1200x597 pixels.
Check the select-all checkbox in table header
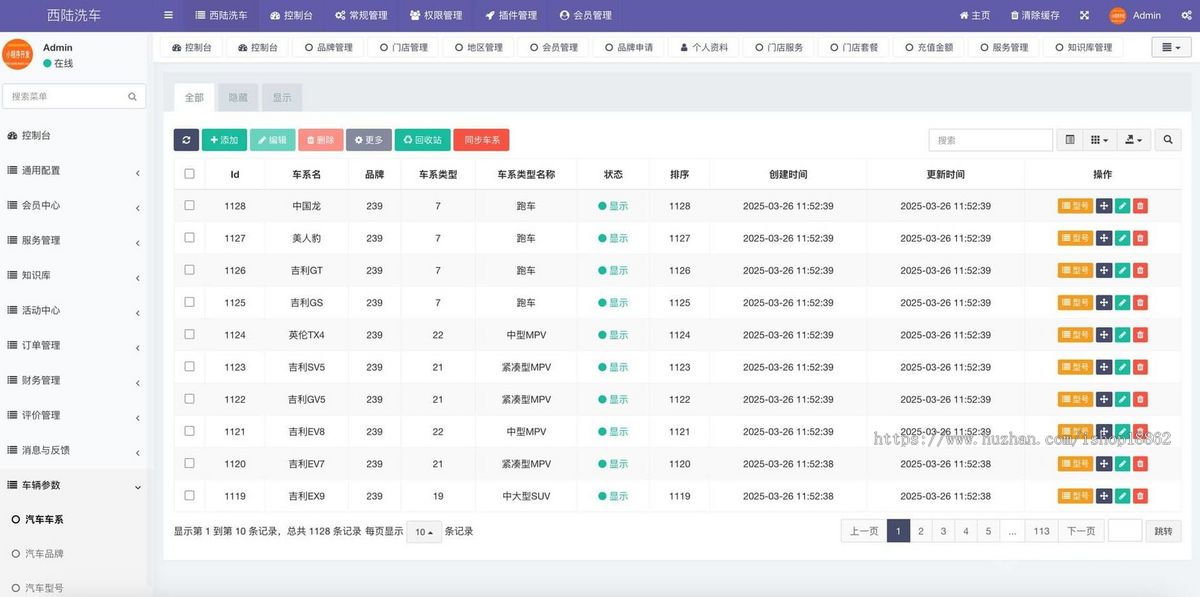tap(190, 174)
